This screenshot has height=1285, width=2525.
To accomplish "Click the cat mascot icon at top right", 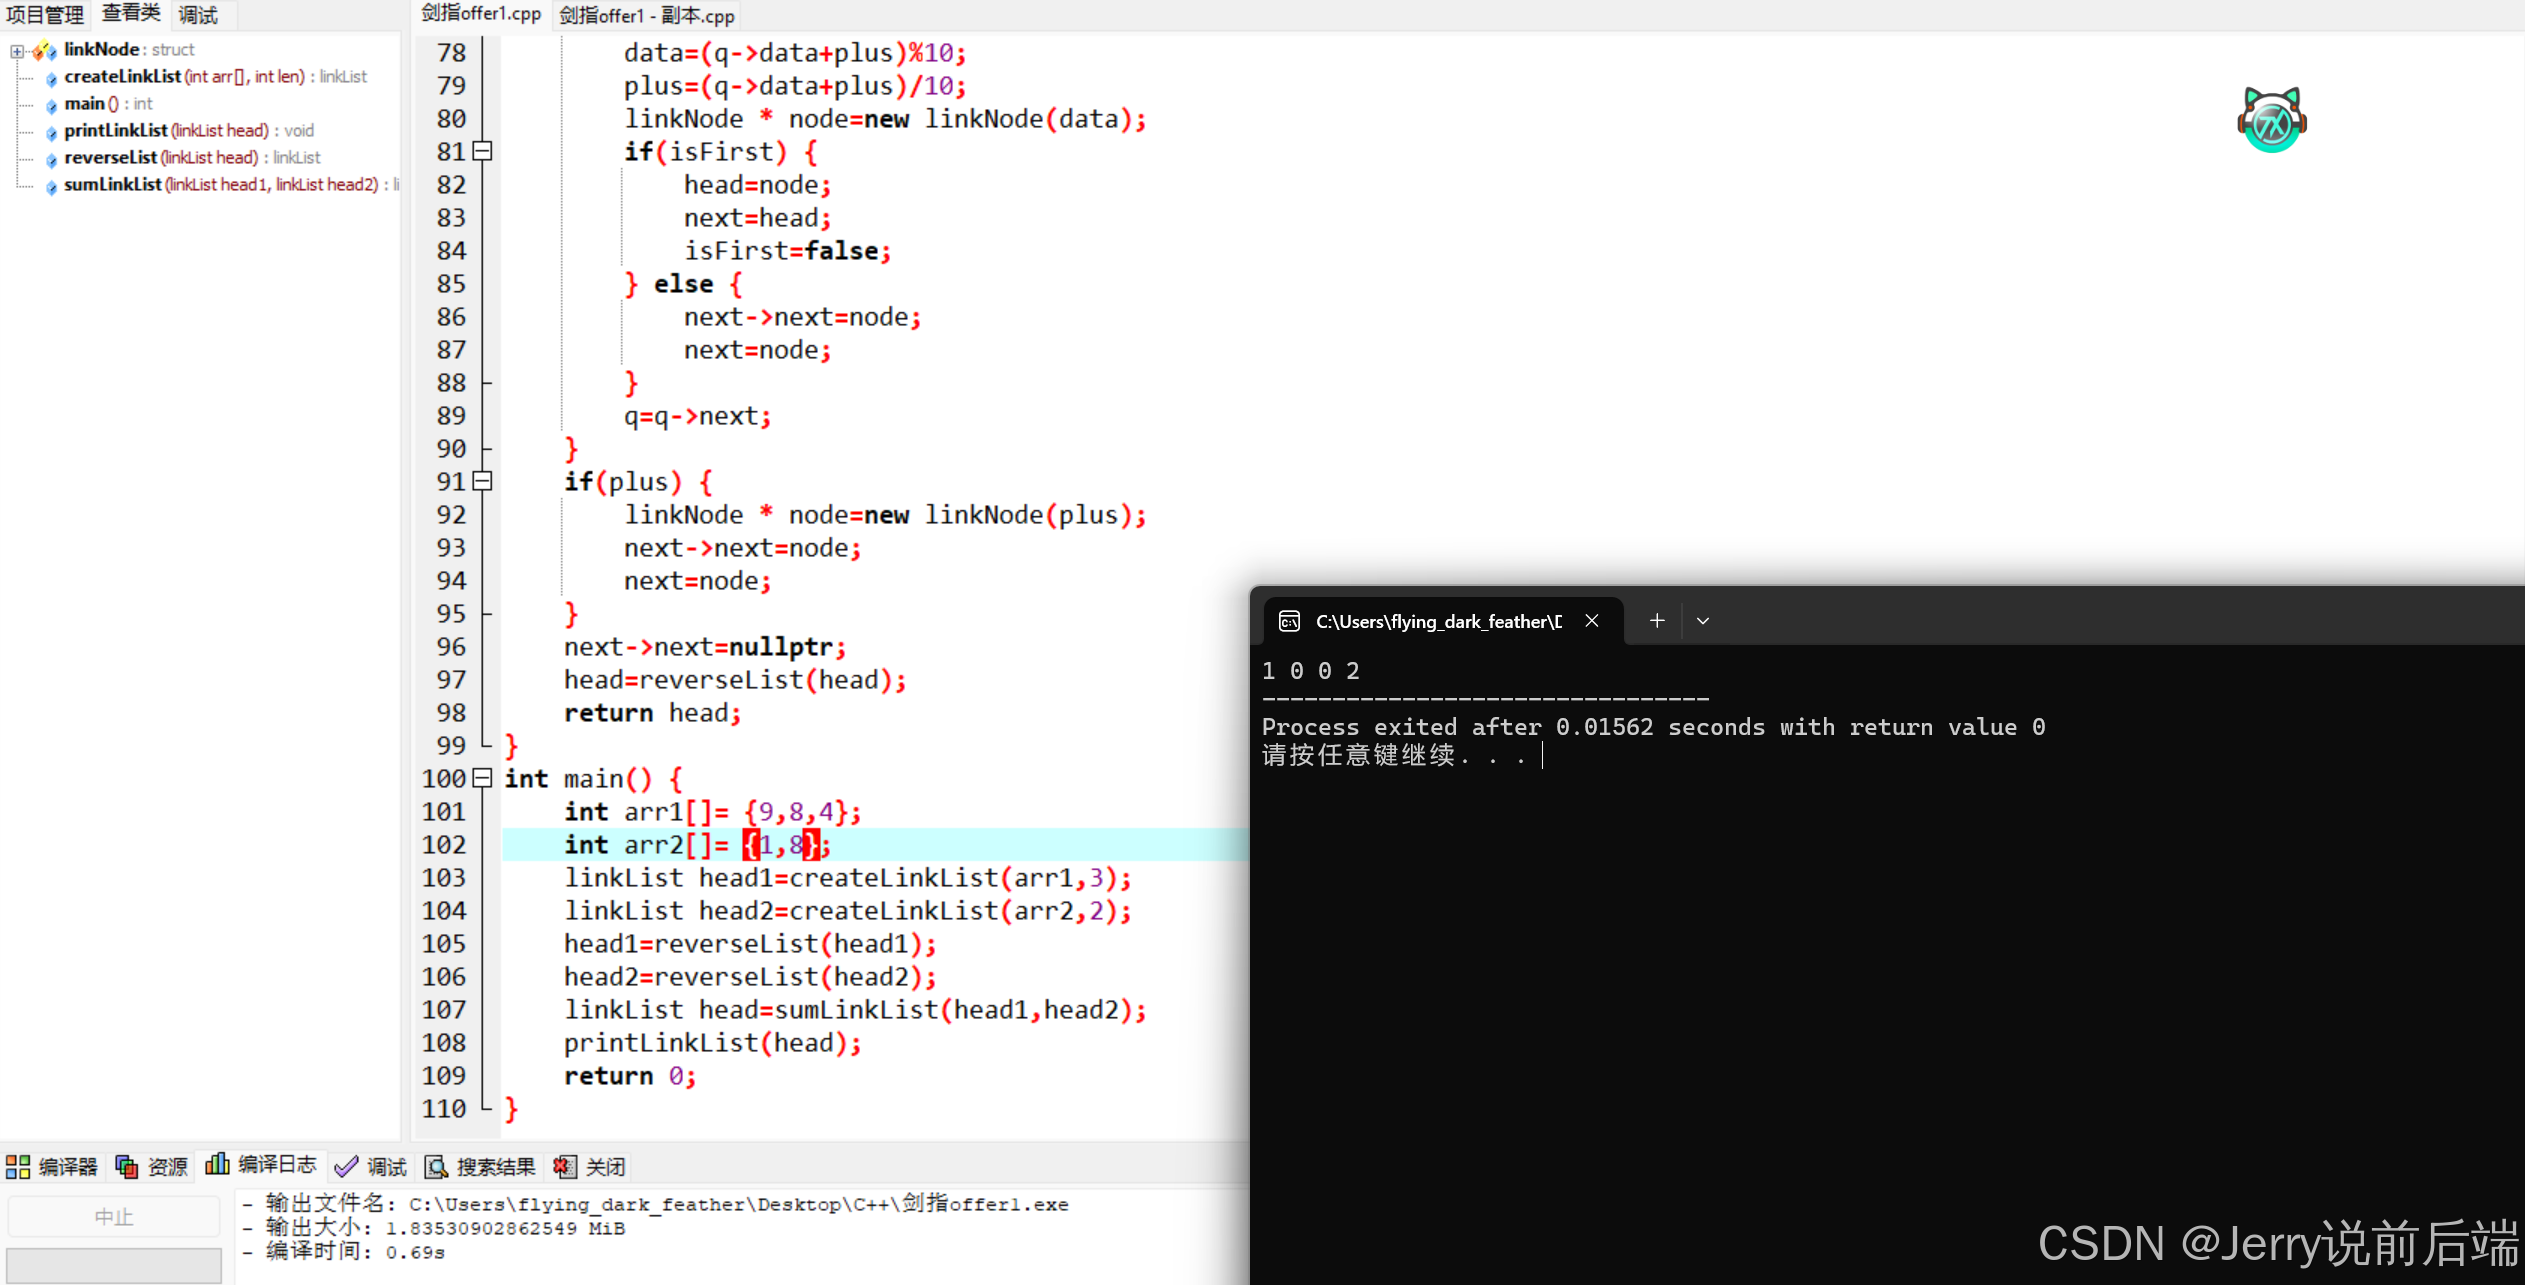I will [x=2271, y=120].
